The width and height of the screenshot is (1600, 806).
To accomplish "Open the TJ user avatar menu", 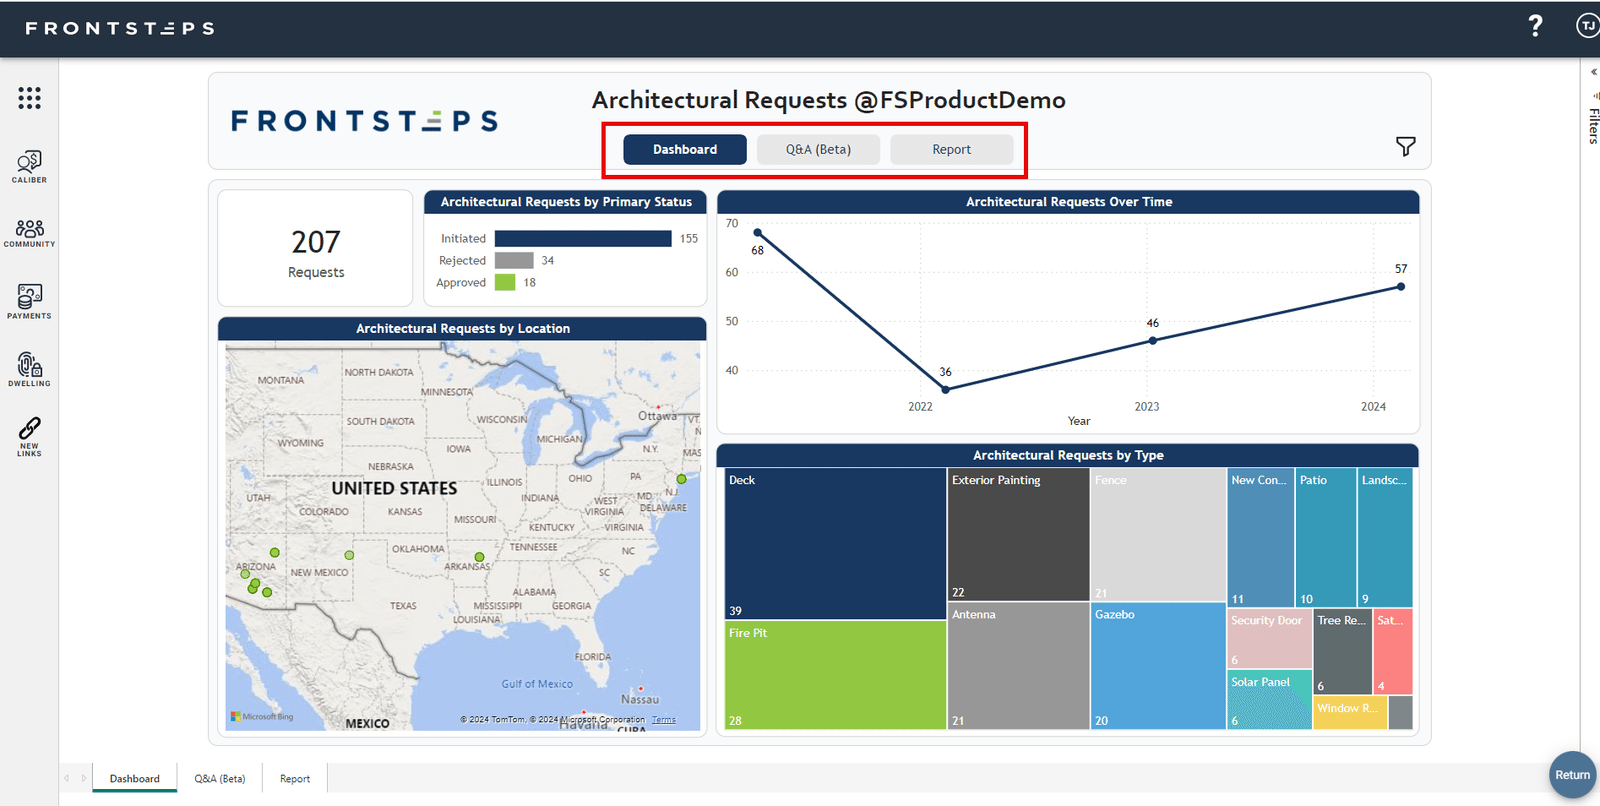I will click(x=1587, y=26).
